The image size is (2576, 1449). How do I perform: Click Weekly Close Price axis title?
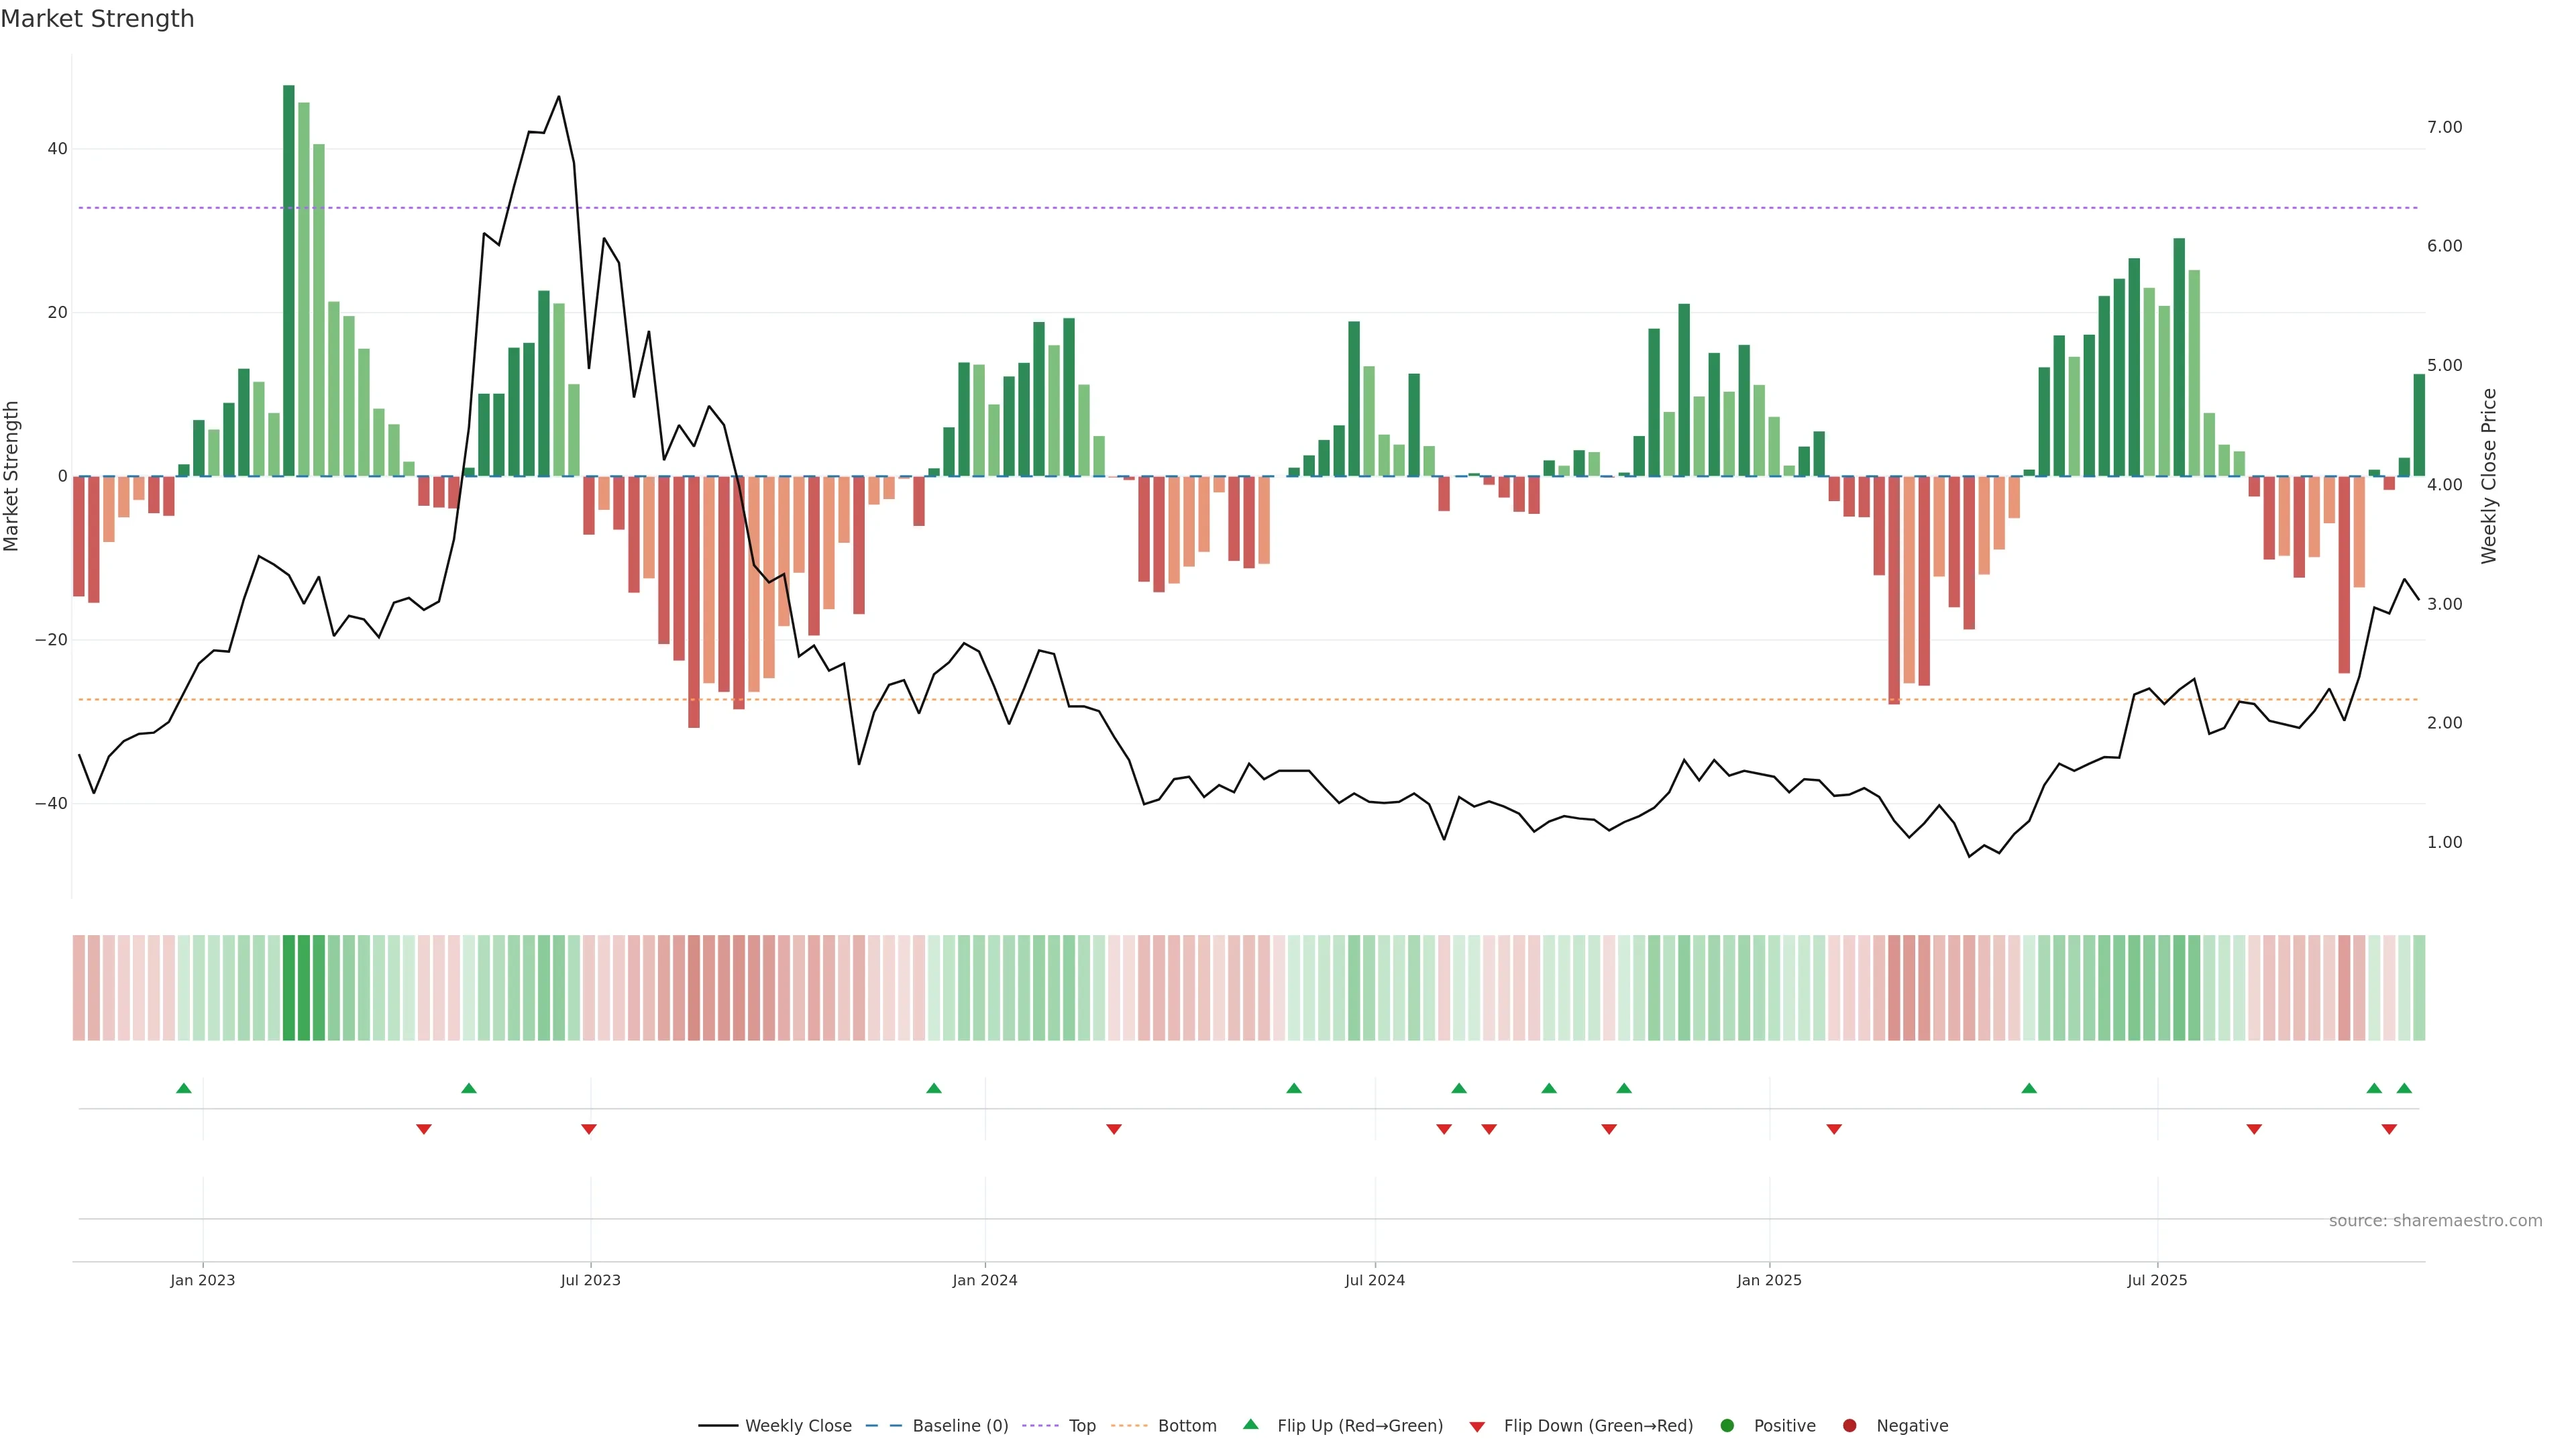(2489, 476)
